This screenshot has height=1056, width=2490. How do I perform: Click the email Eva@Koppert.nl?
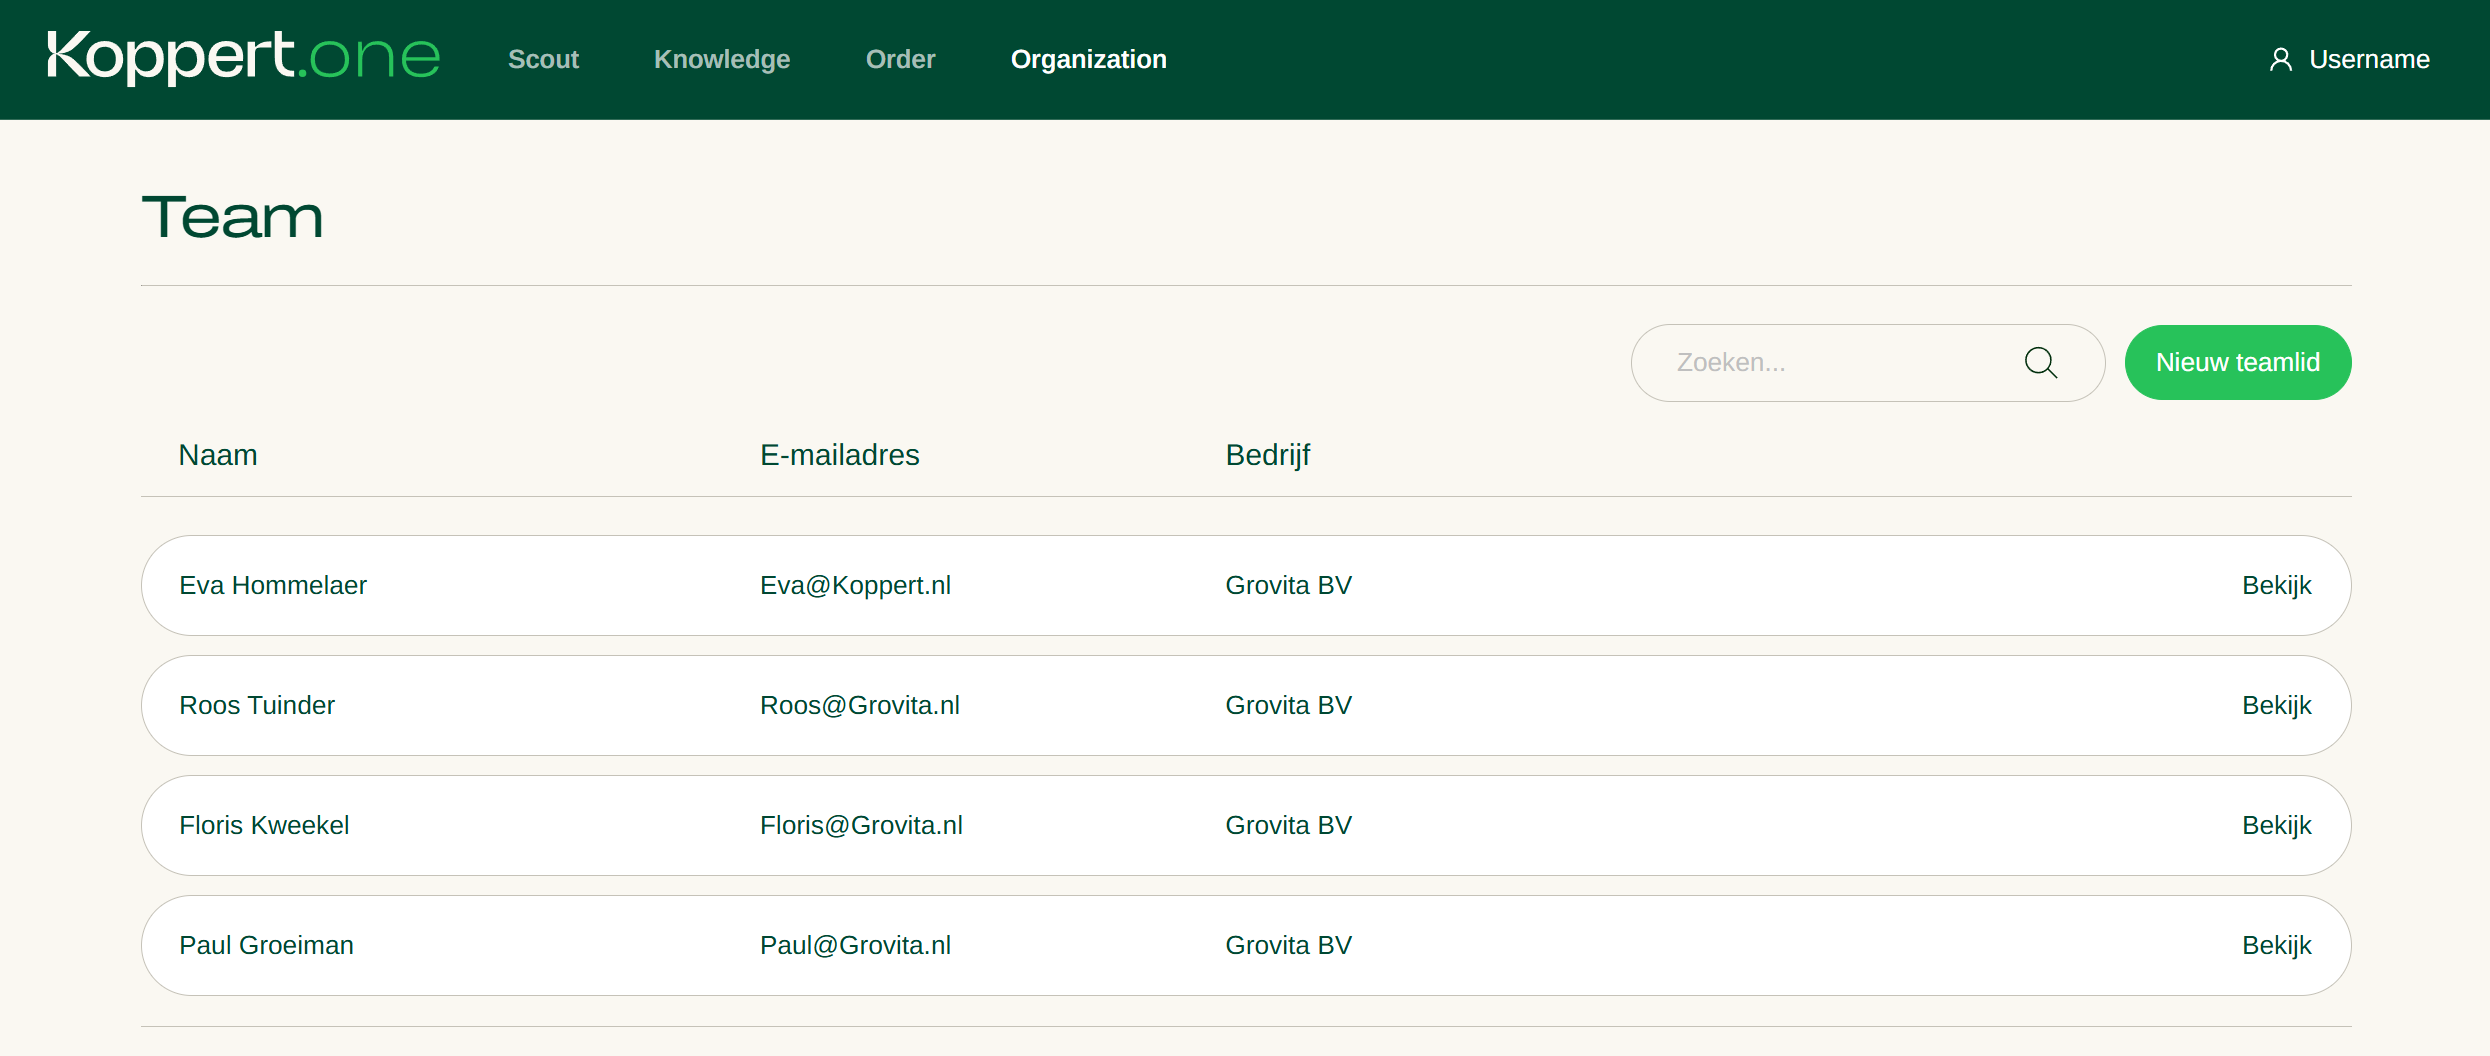(x=855, y=585)
